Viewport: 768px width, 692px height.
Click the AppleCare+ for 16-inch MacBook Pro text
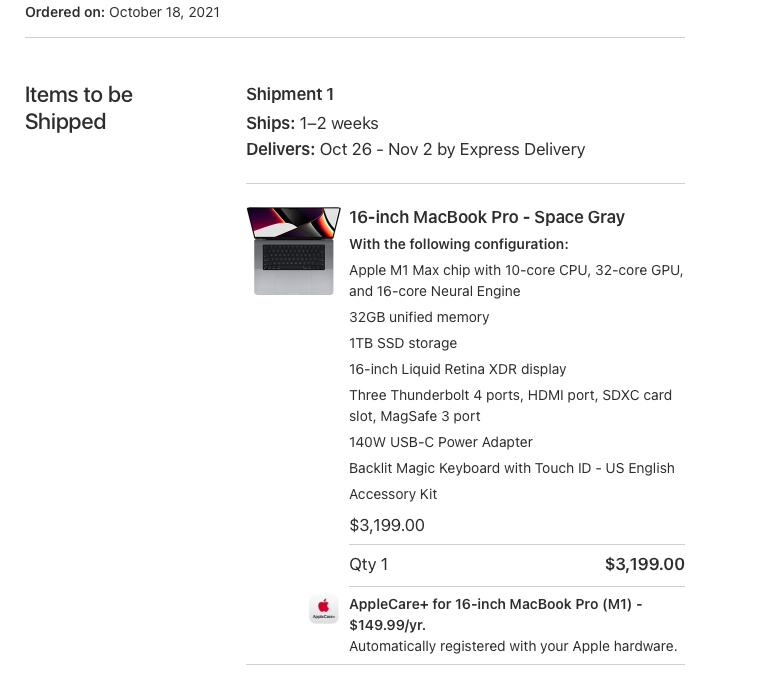click(495, 614)
